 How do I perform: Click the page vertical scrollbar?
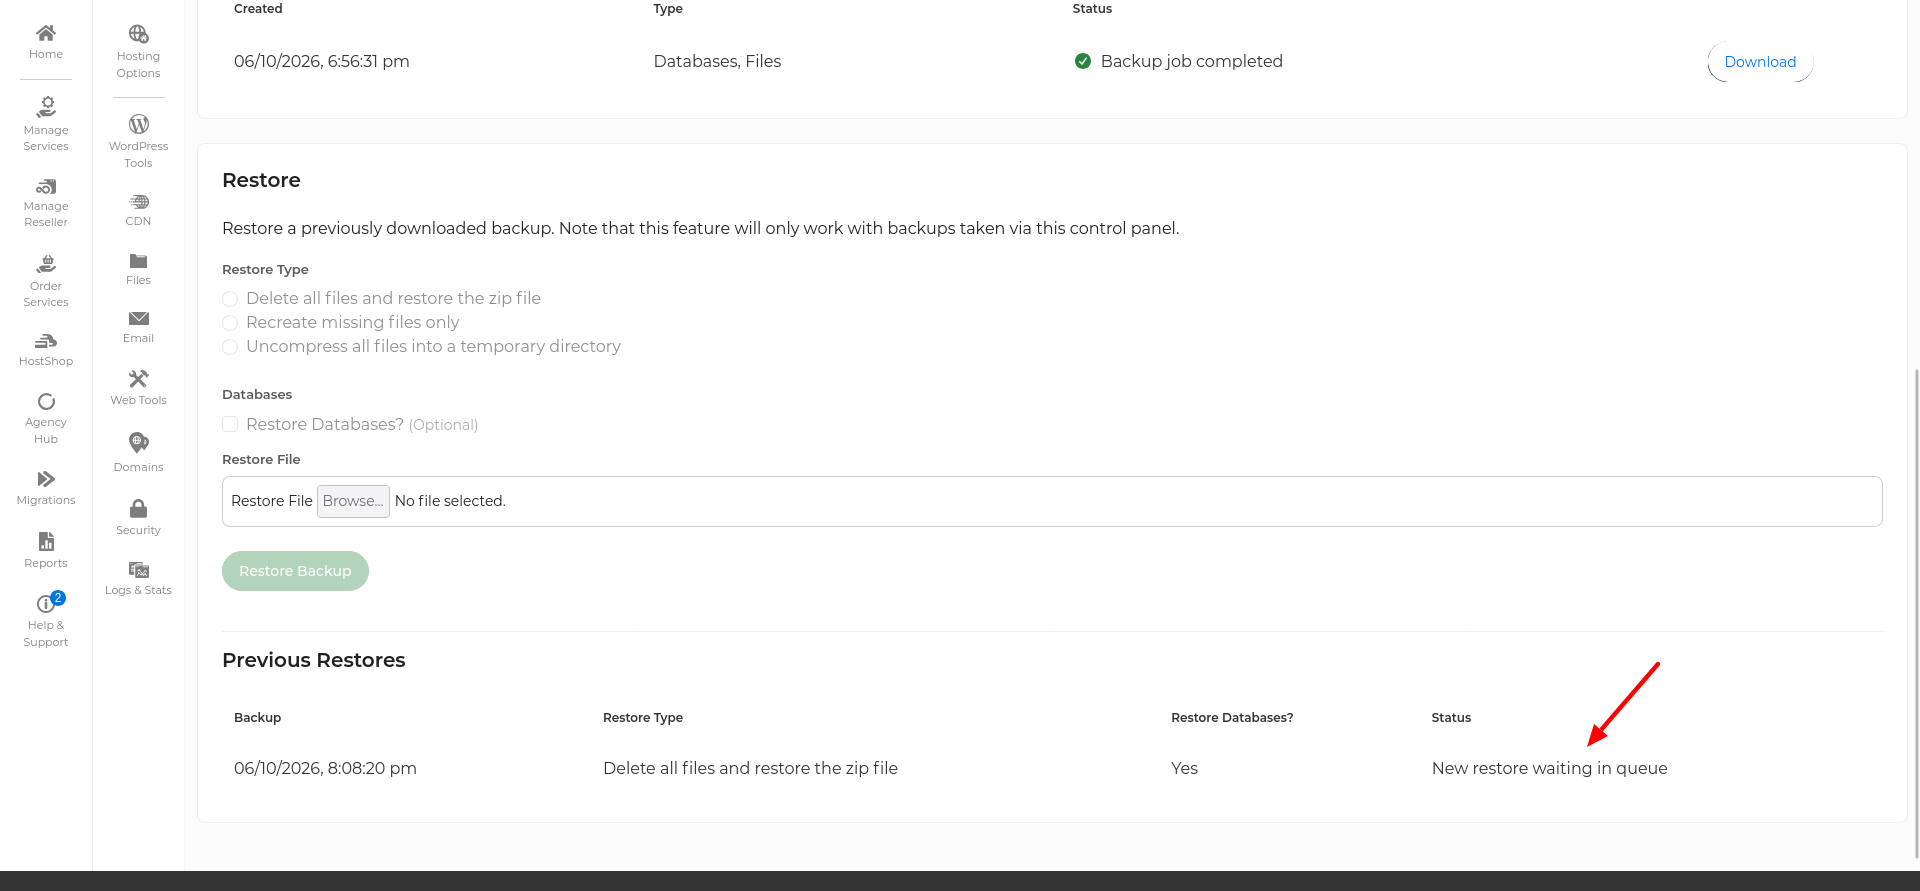[1916, 613]
